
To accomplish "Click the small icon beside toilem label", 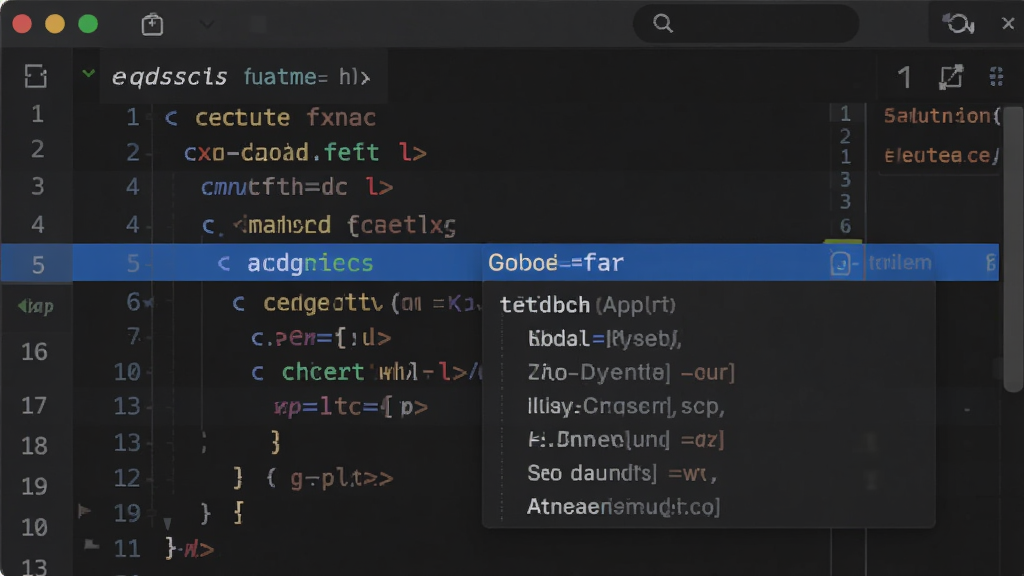I will coord(842,263).
